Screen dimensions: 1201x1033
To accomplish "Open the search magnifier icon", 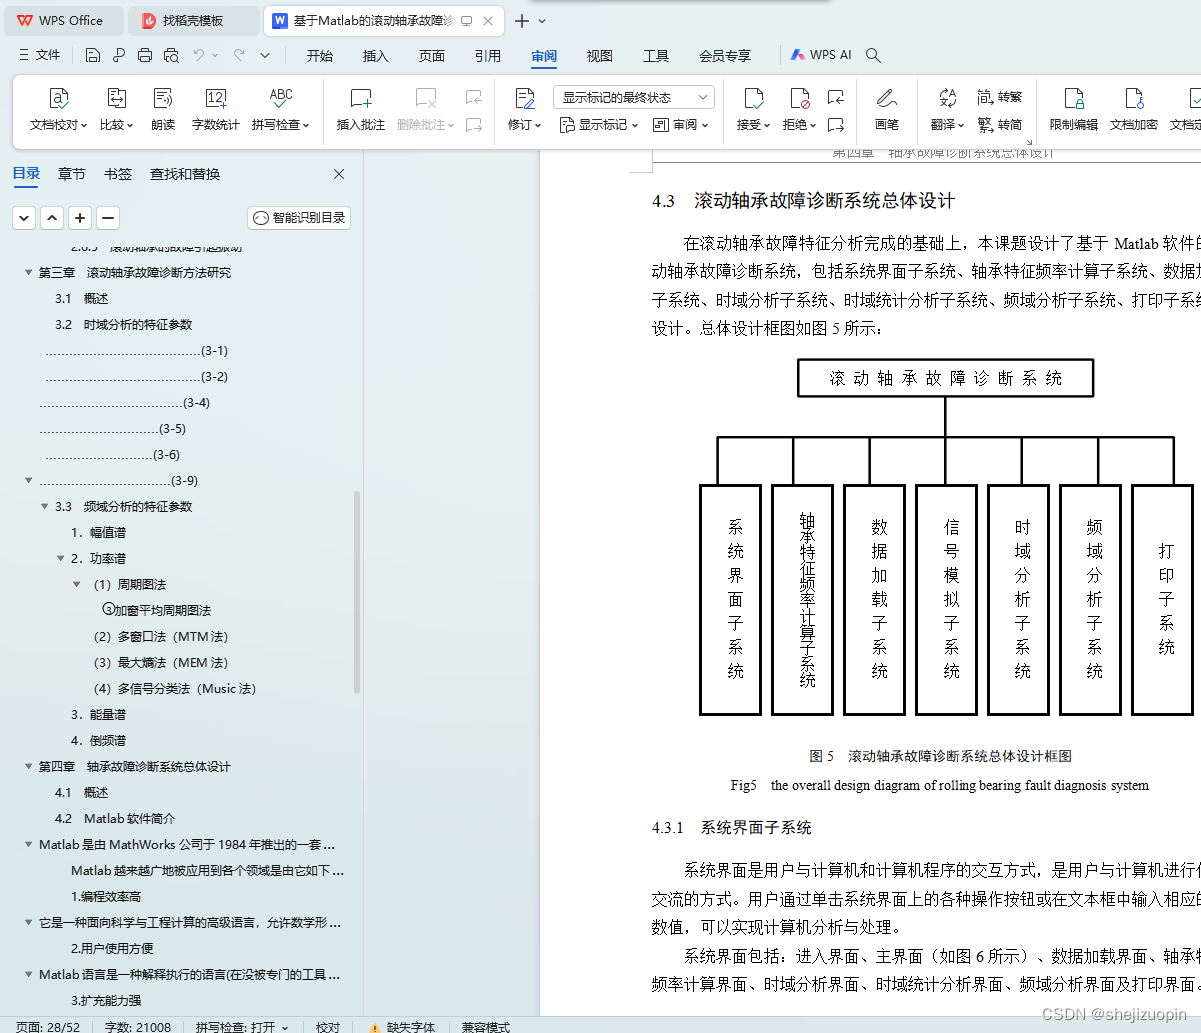I will (873, 55).
